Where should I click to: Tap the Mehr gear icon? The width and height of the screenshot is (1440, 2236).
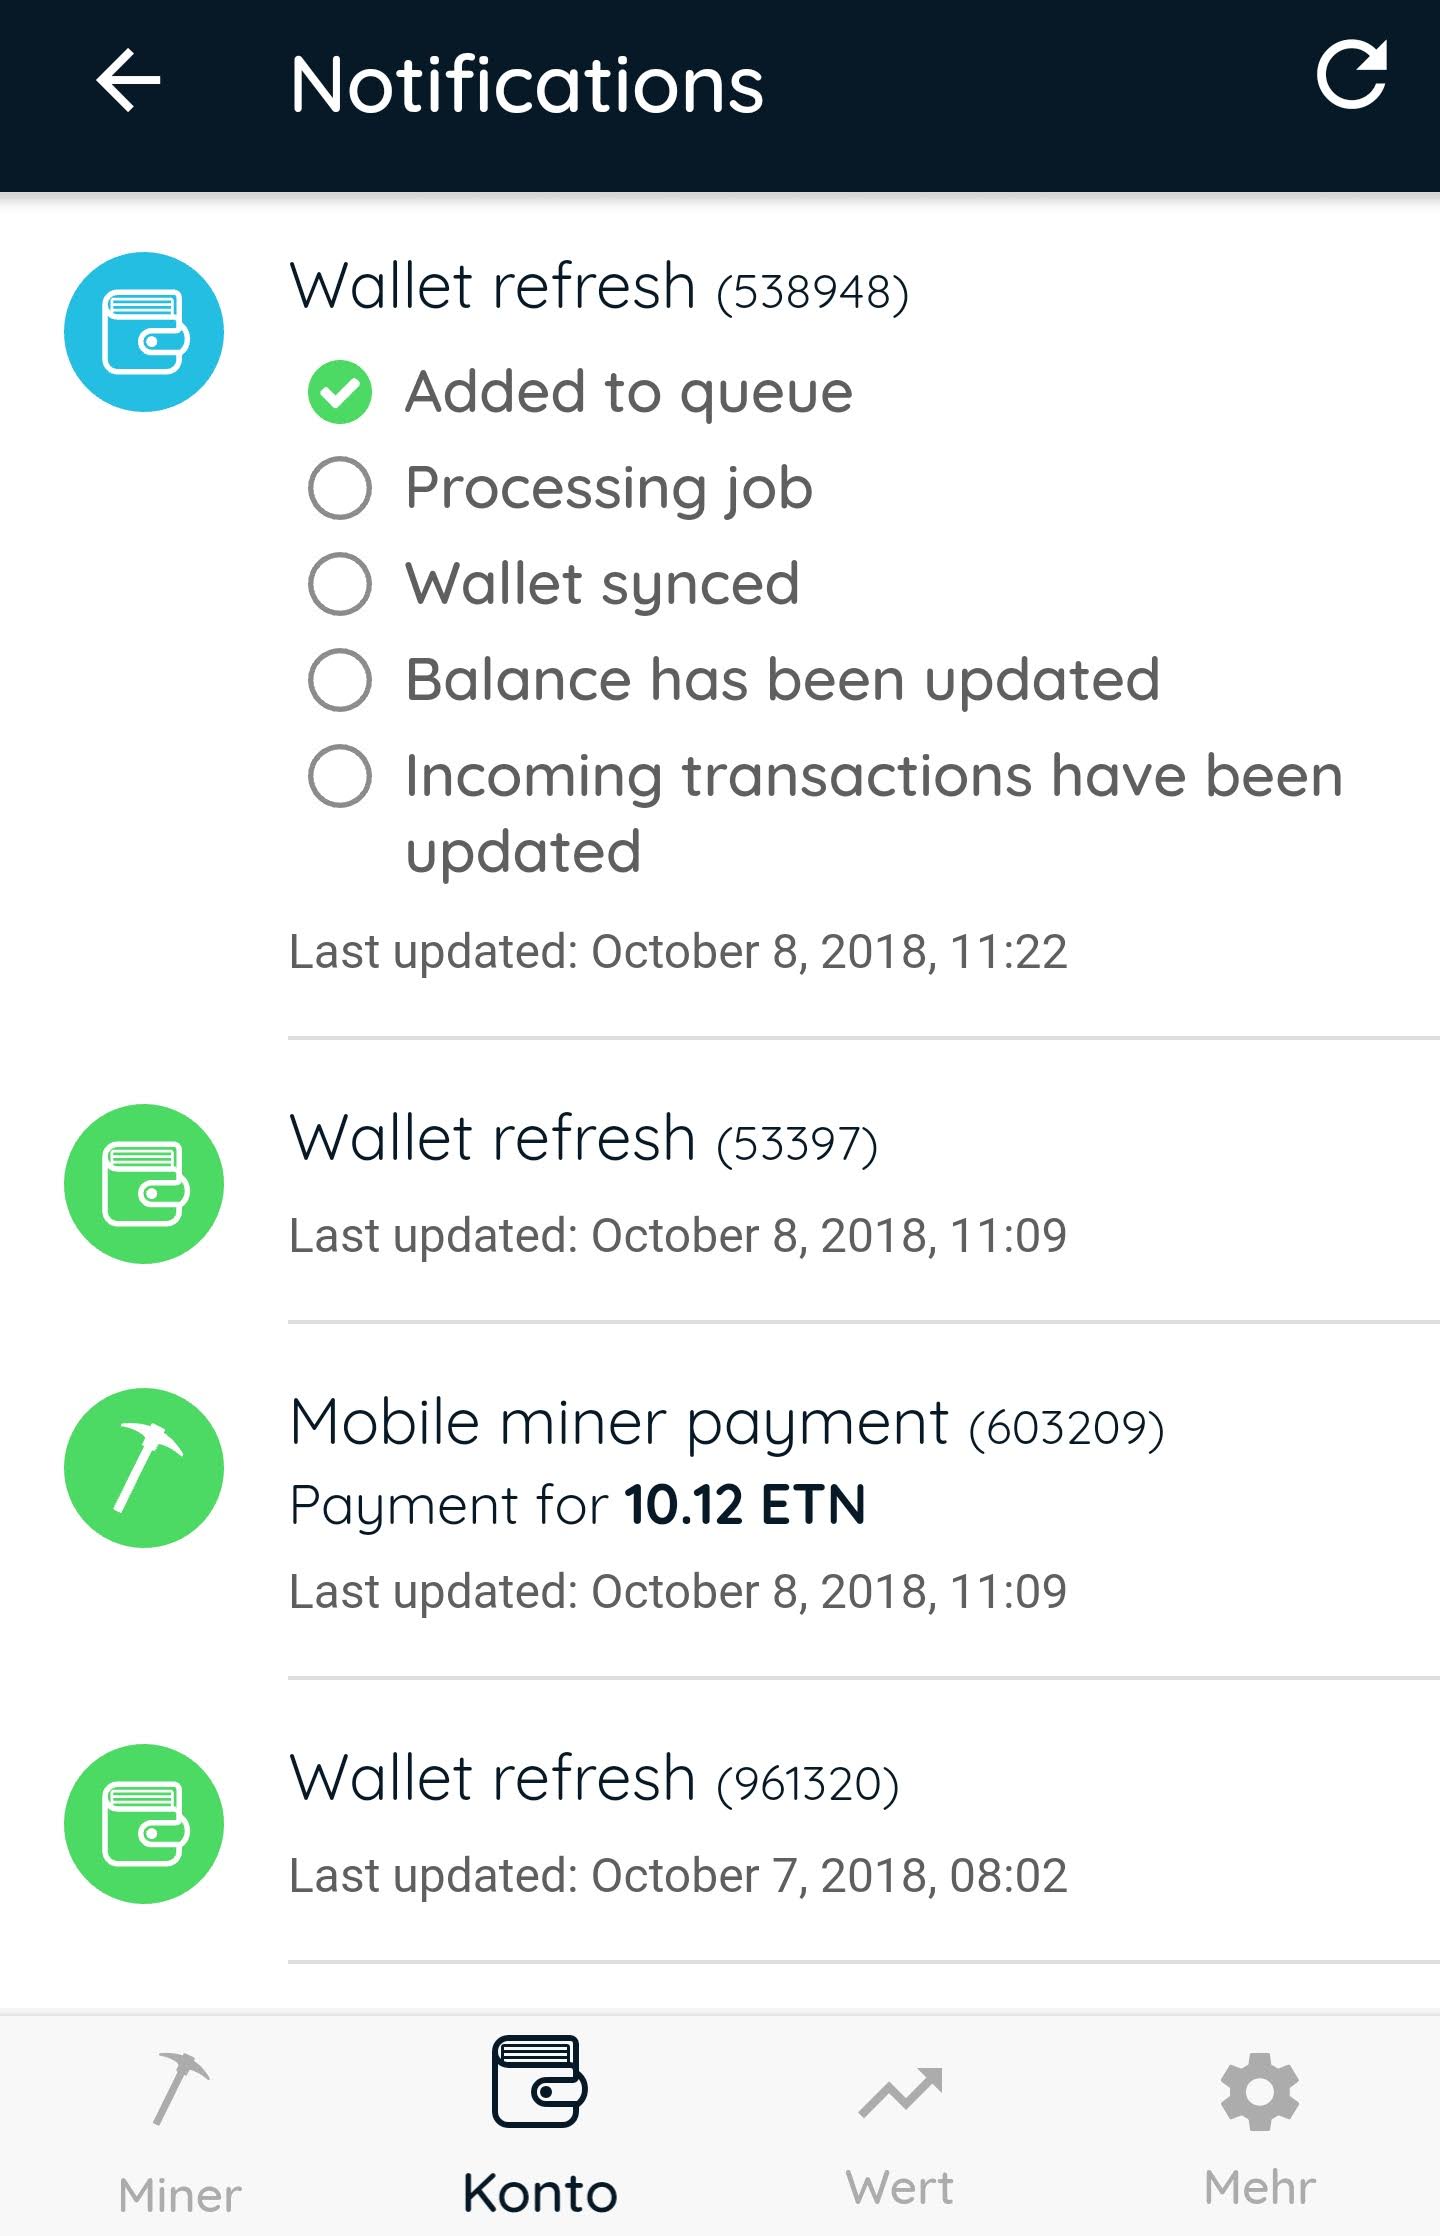pos(1259,2092)
